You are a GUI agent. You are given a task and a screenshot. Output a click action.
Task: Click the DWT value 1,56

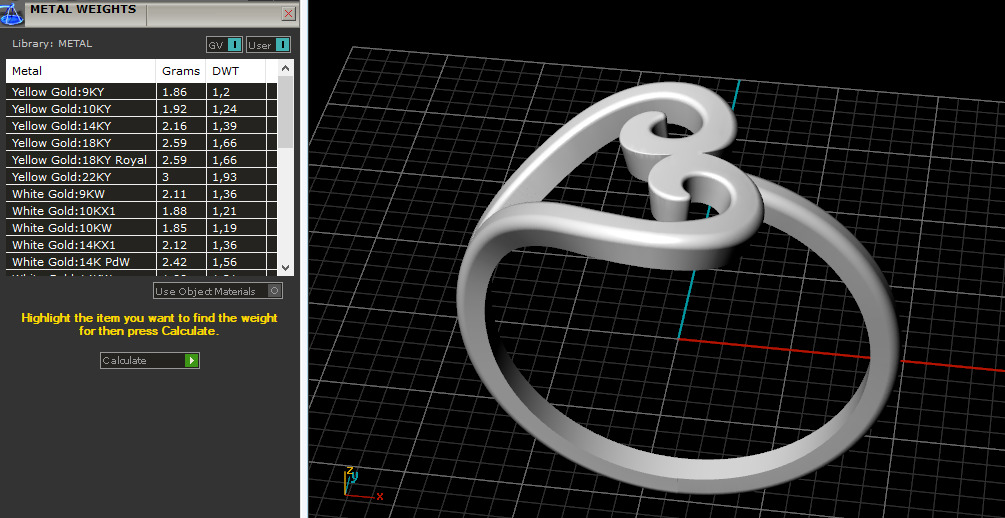(224, 262)
